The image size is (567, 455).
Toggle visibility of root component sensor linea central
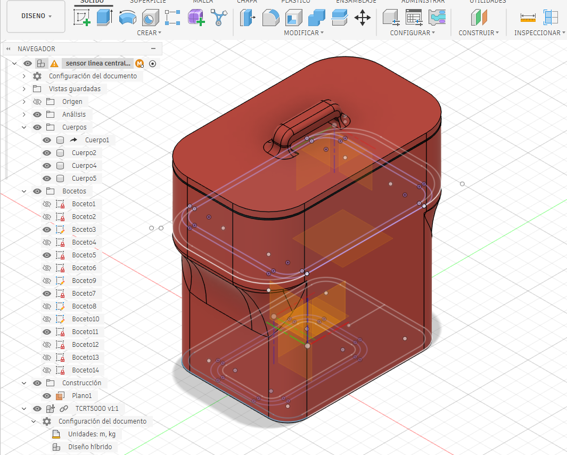(x=27, y=63)
